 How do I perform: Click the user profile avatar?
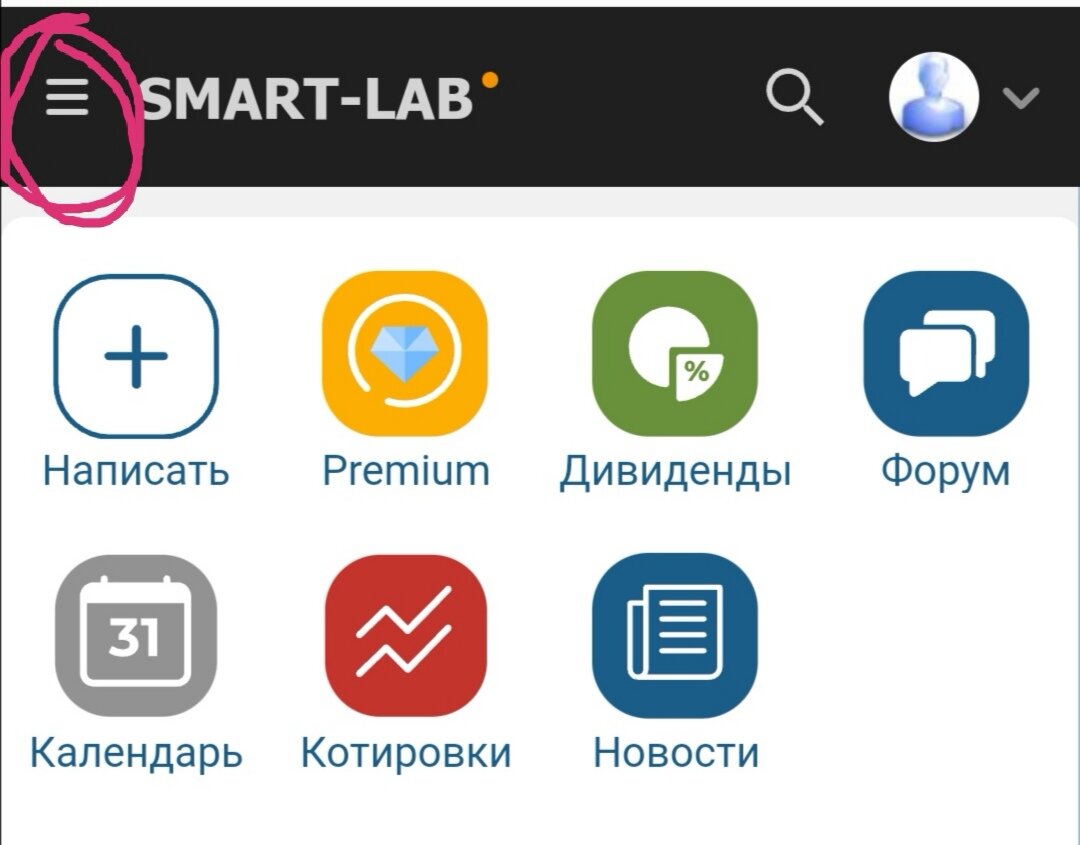tap(934, 96)
